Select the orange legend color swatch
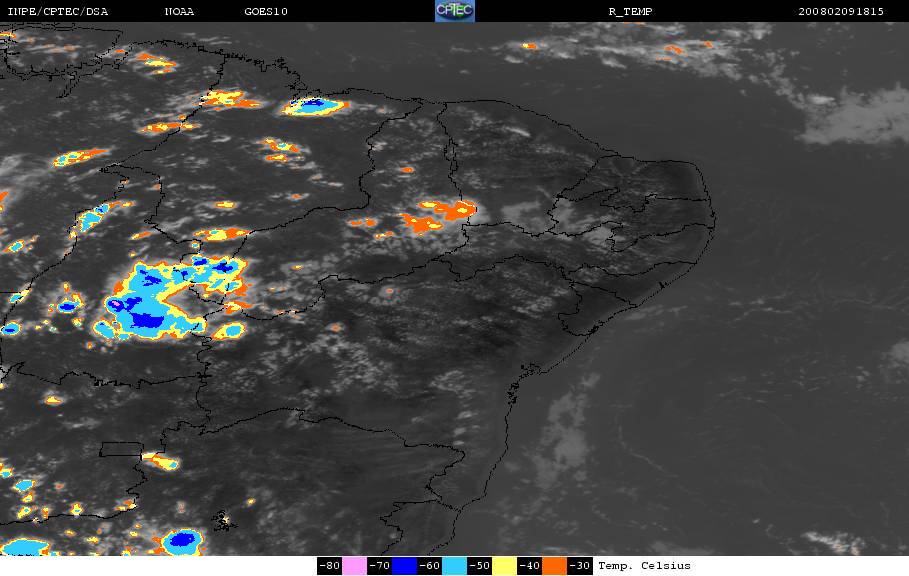The image size is (909, 576). (554, 566)
